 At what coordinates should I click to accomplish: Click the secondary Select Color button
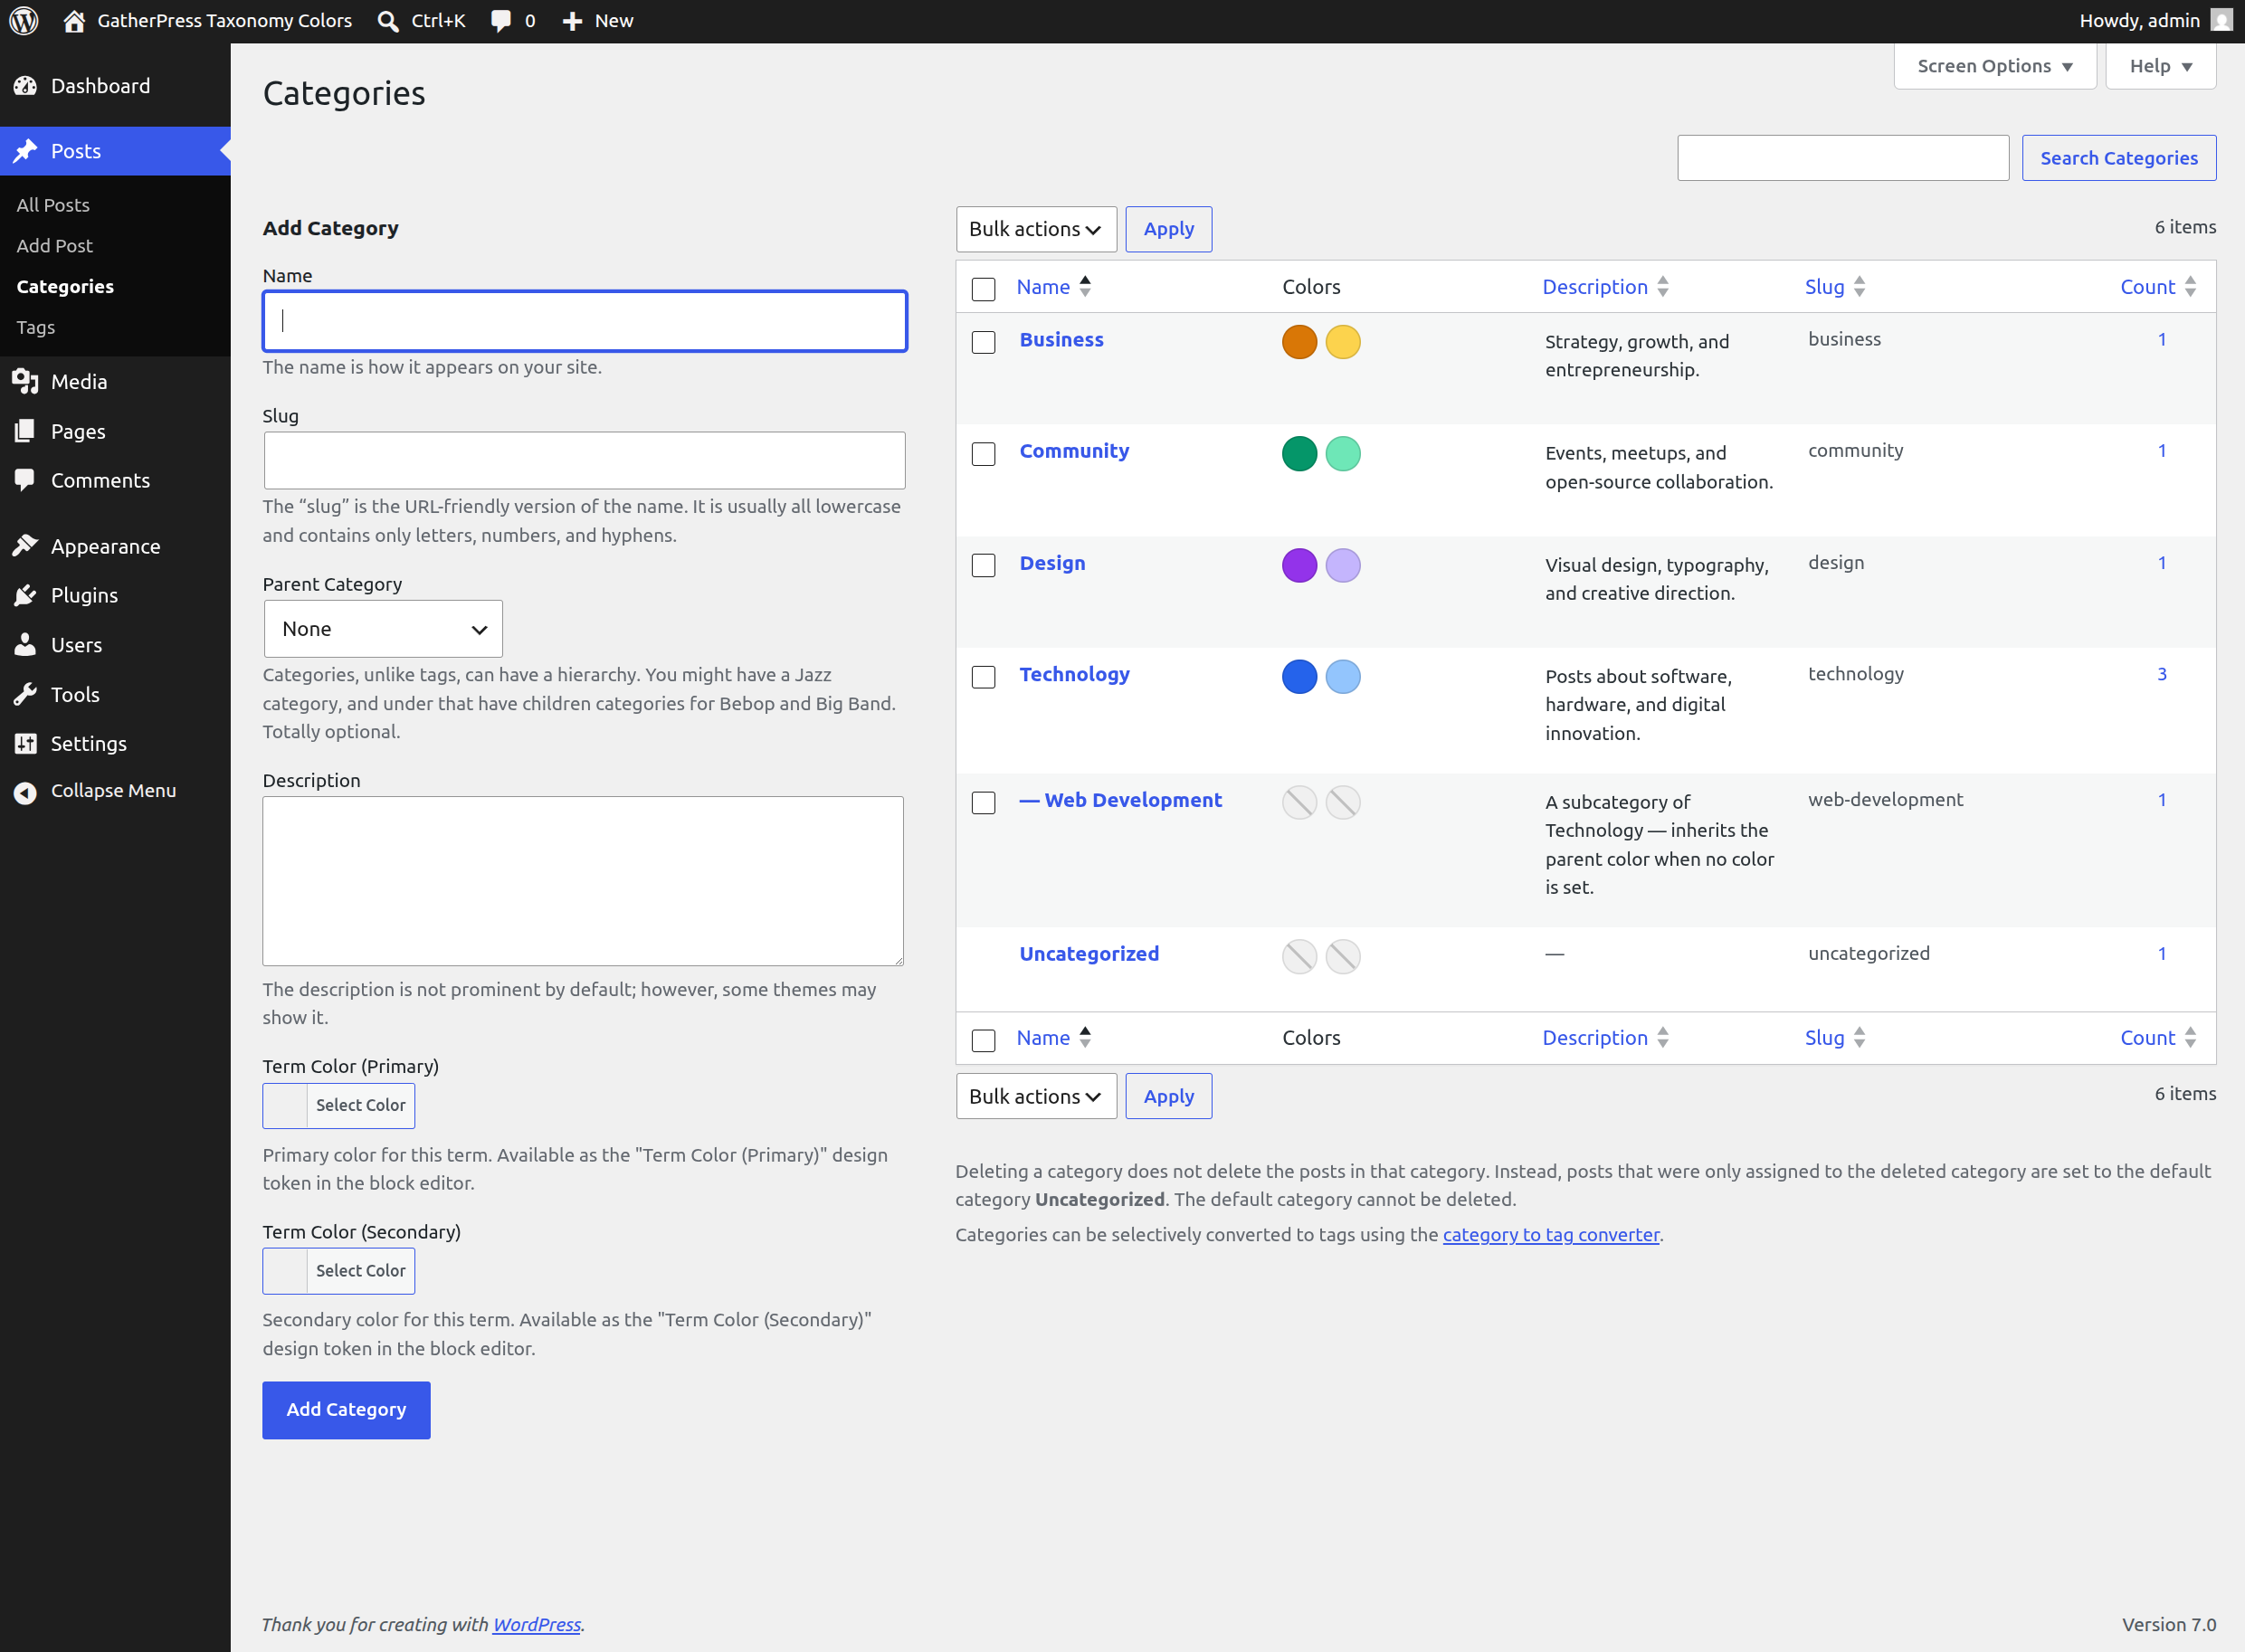339,1271
